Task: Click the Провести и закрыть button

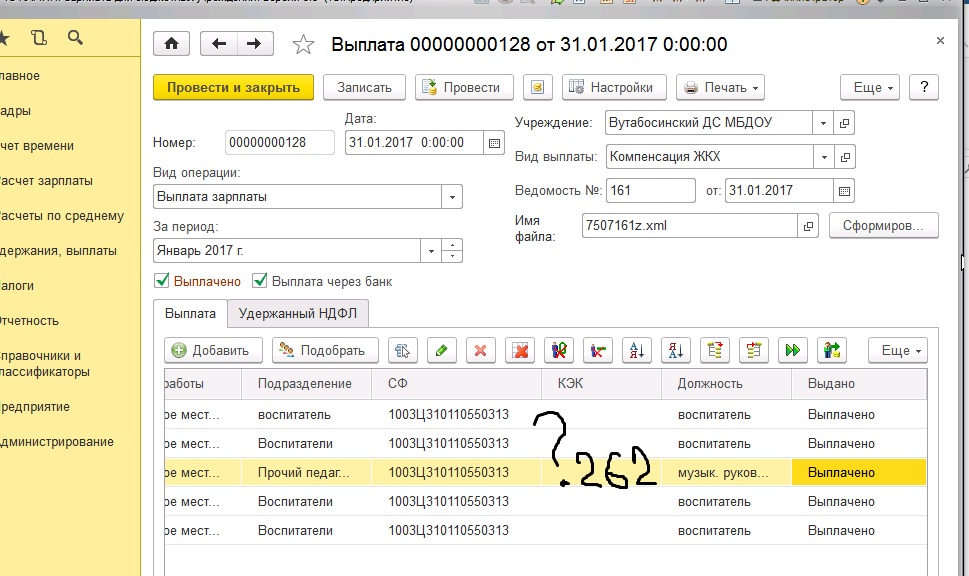Action: pyautogui.click(x=233, y=87)
